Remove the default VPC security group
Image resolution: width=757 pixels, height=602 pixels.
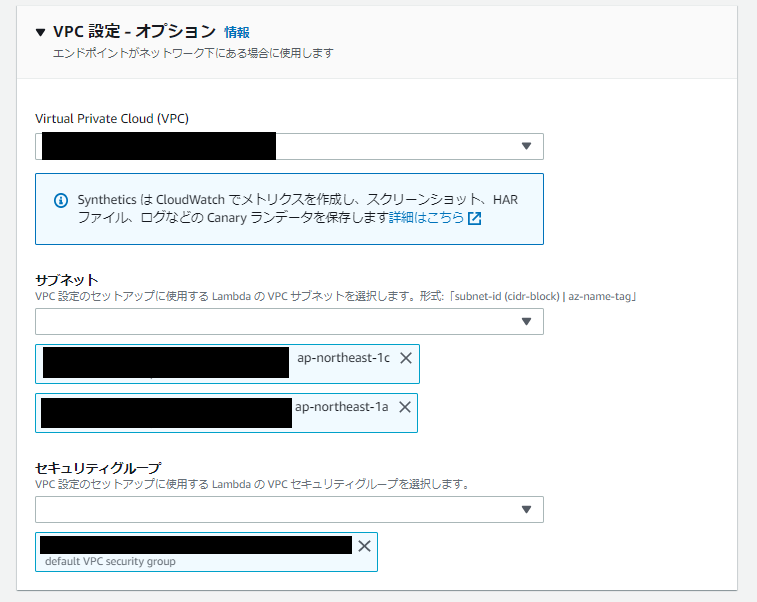(364, 546)
